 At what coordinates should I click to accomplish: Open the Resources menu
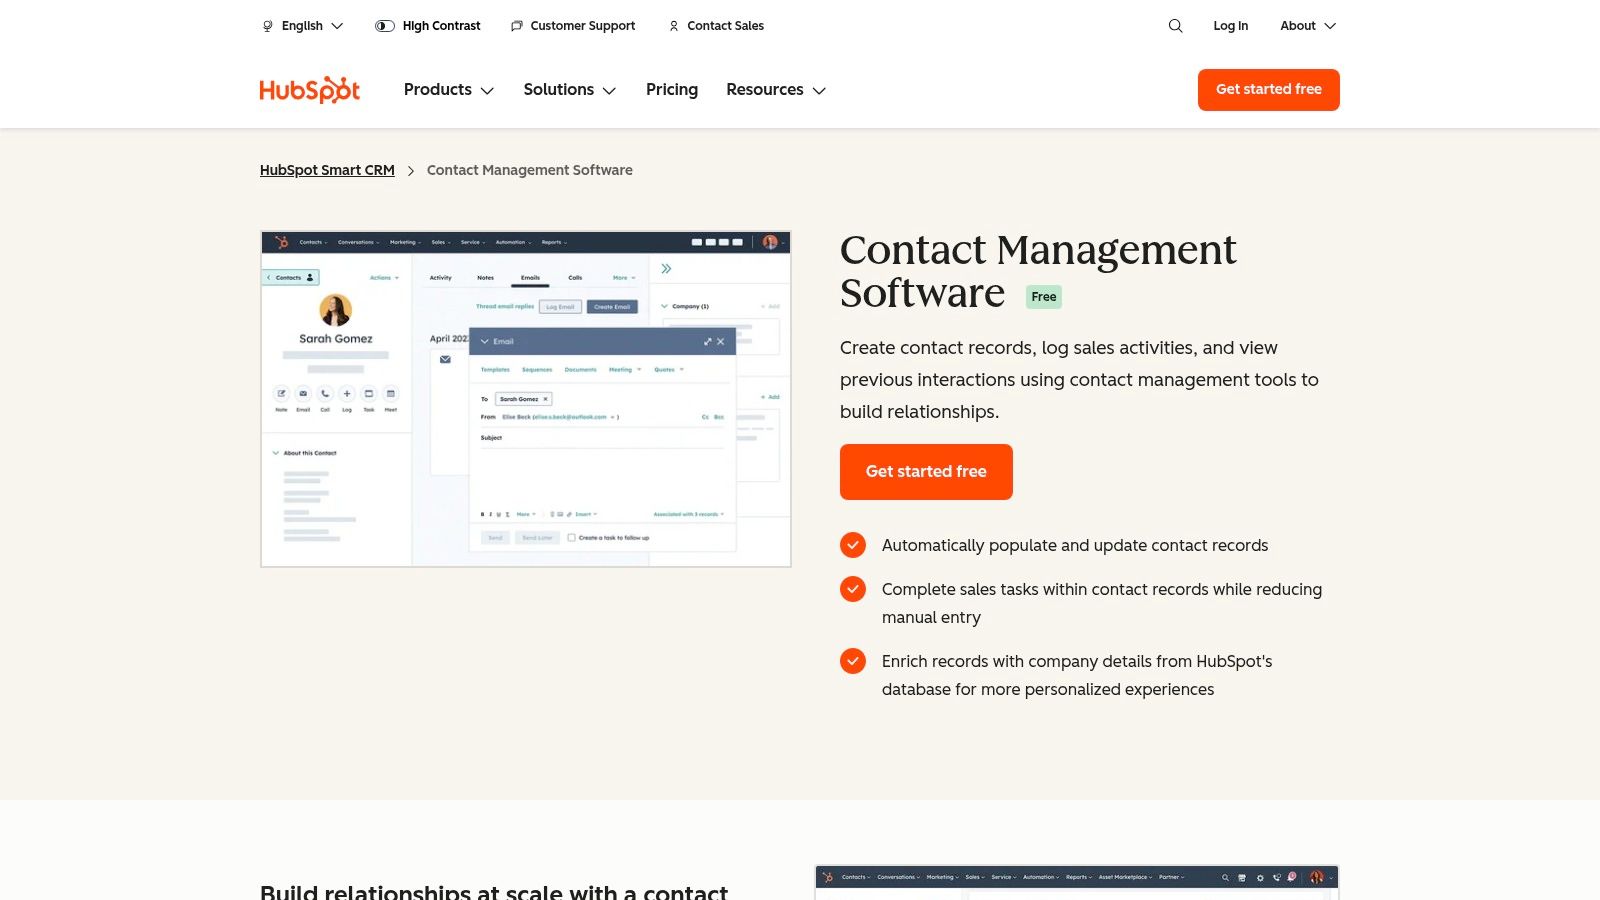click(775, 90)
